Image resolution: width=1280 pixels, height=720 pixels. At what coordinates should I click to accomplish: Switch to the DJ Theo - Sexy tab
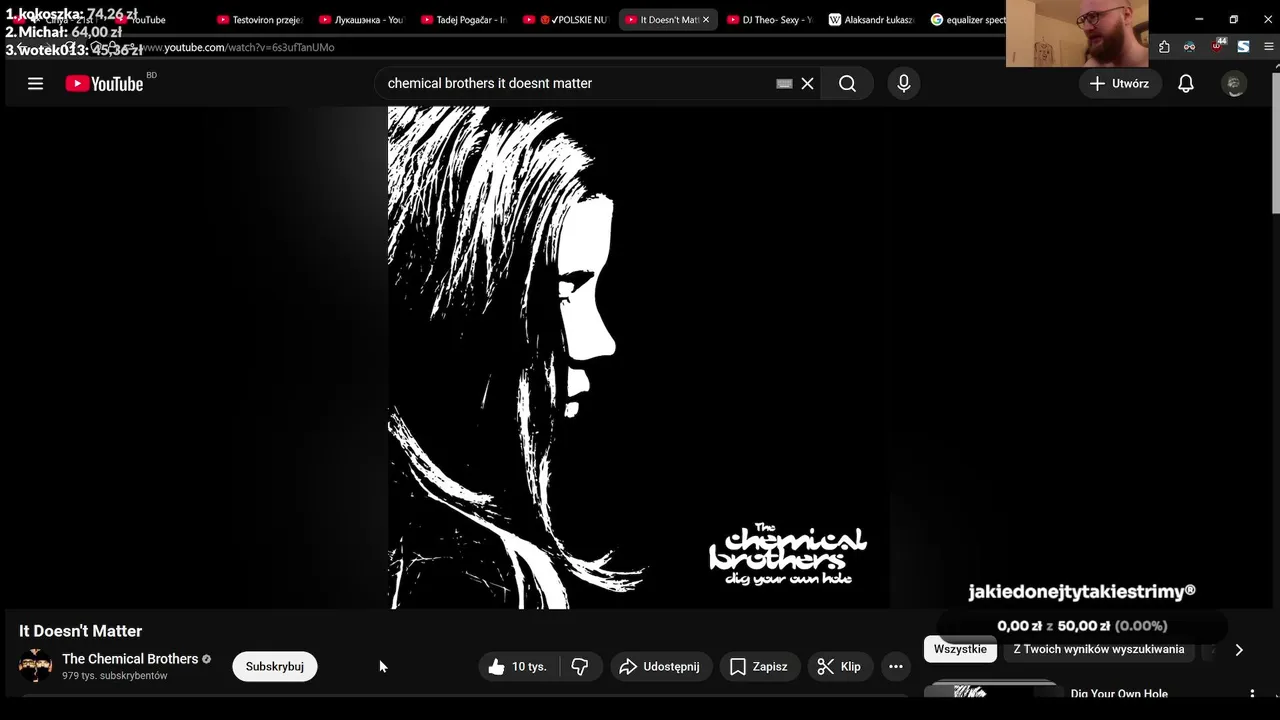770,20
